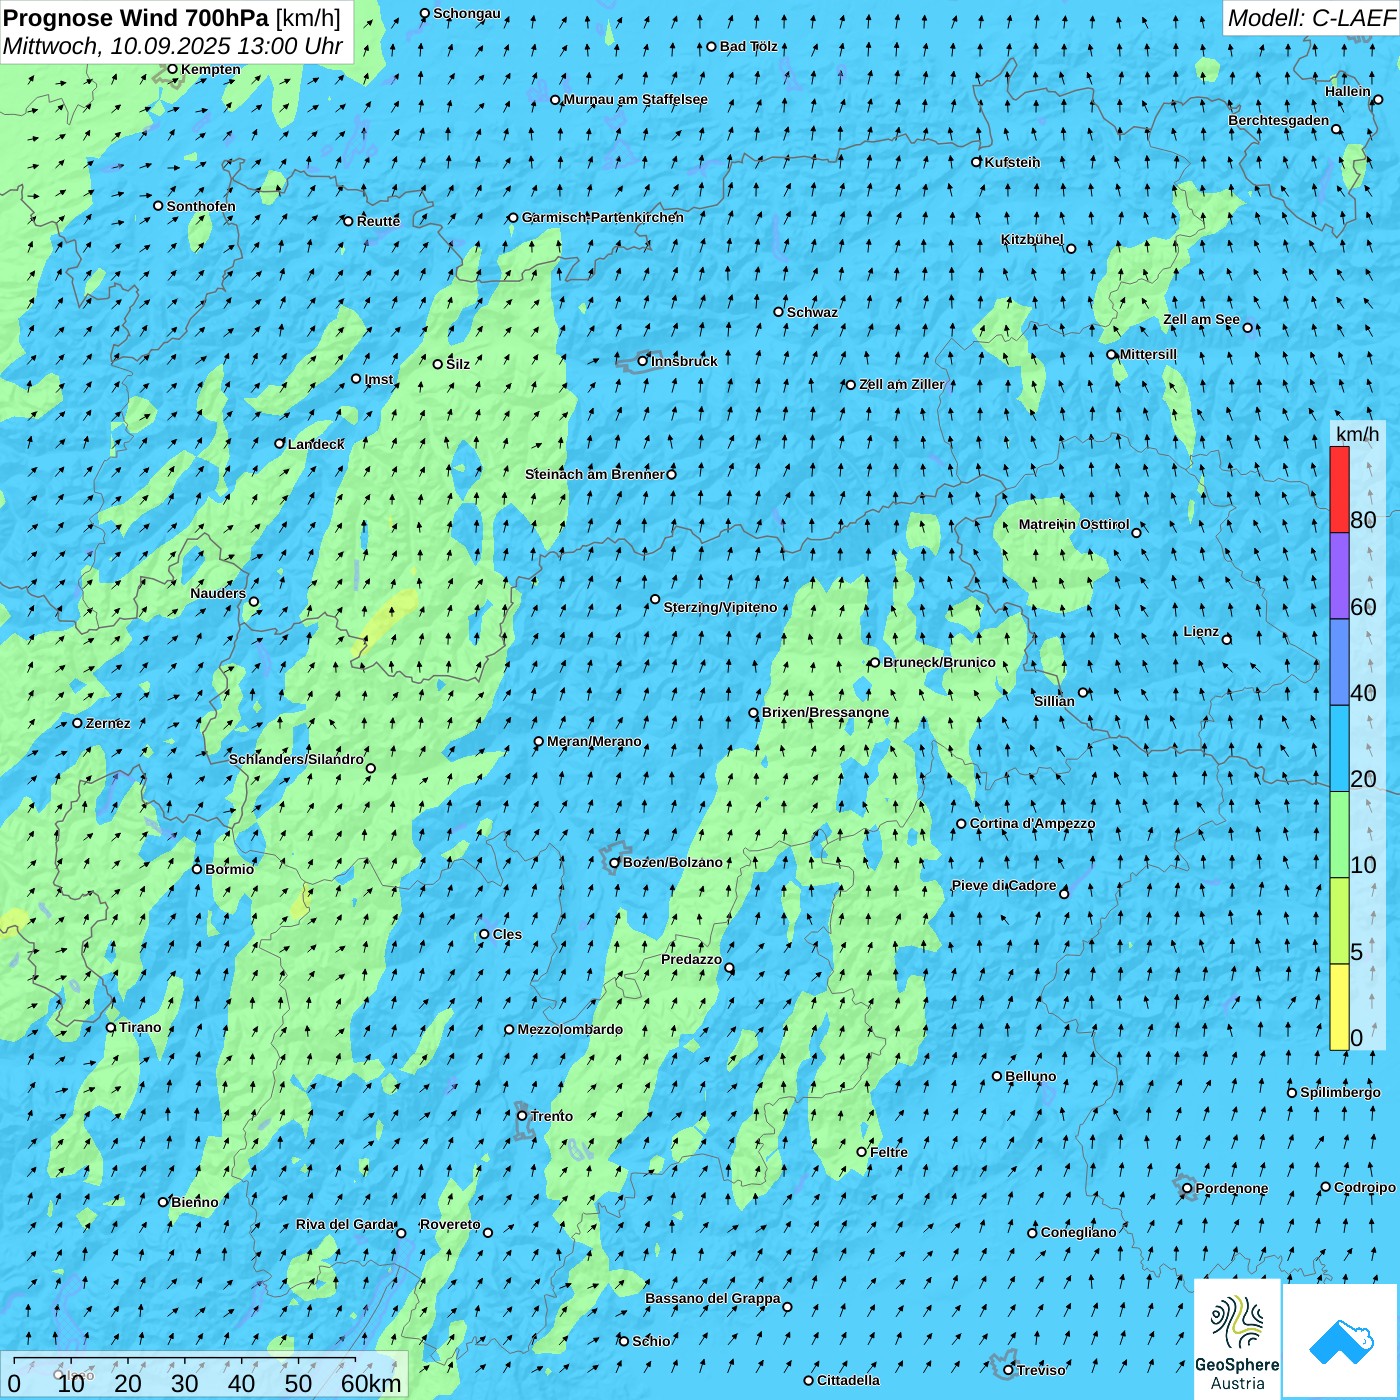
Task: Click the blue cloud arrow logo
Action: click(1341, 1341)
